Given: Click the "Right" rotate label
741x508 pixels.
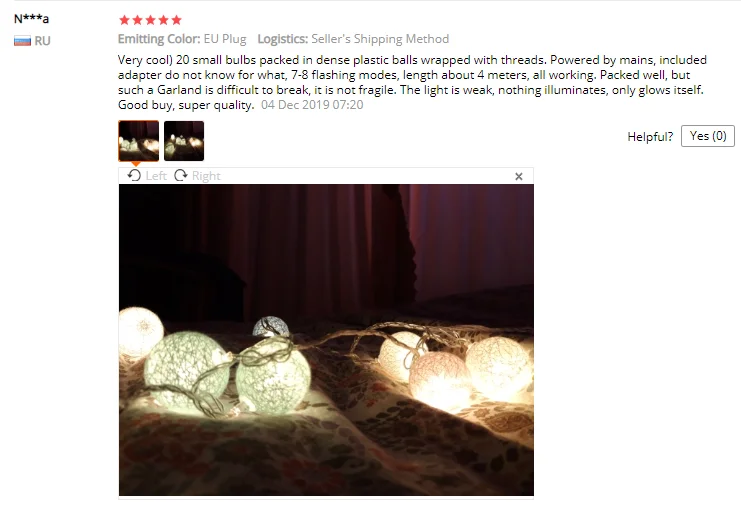Looking at the screenshot, I should (206, 176).
